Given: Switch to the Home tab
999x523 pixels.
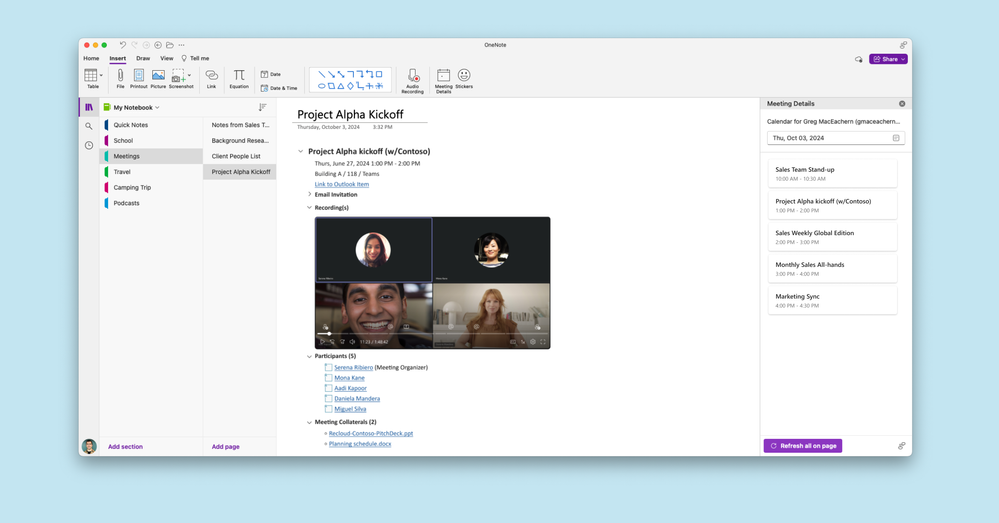Looking at the screenshot, I should (x=91, y=58).
